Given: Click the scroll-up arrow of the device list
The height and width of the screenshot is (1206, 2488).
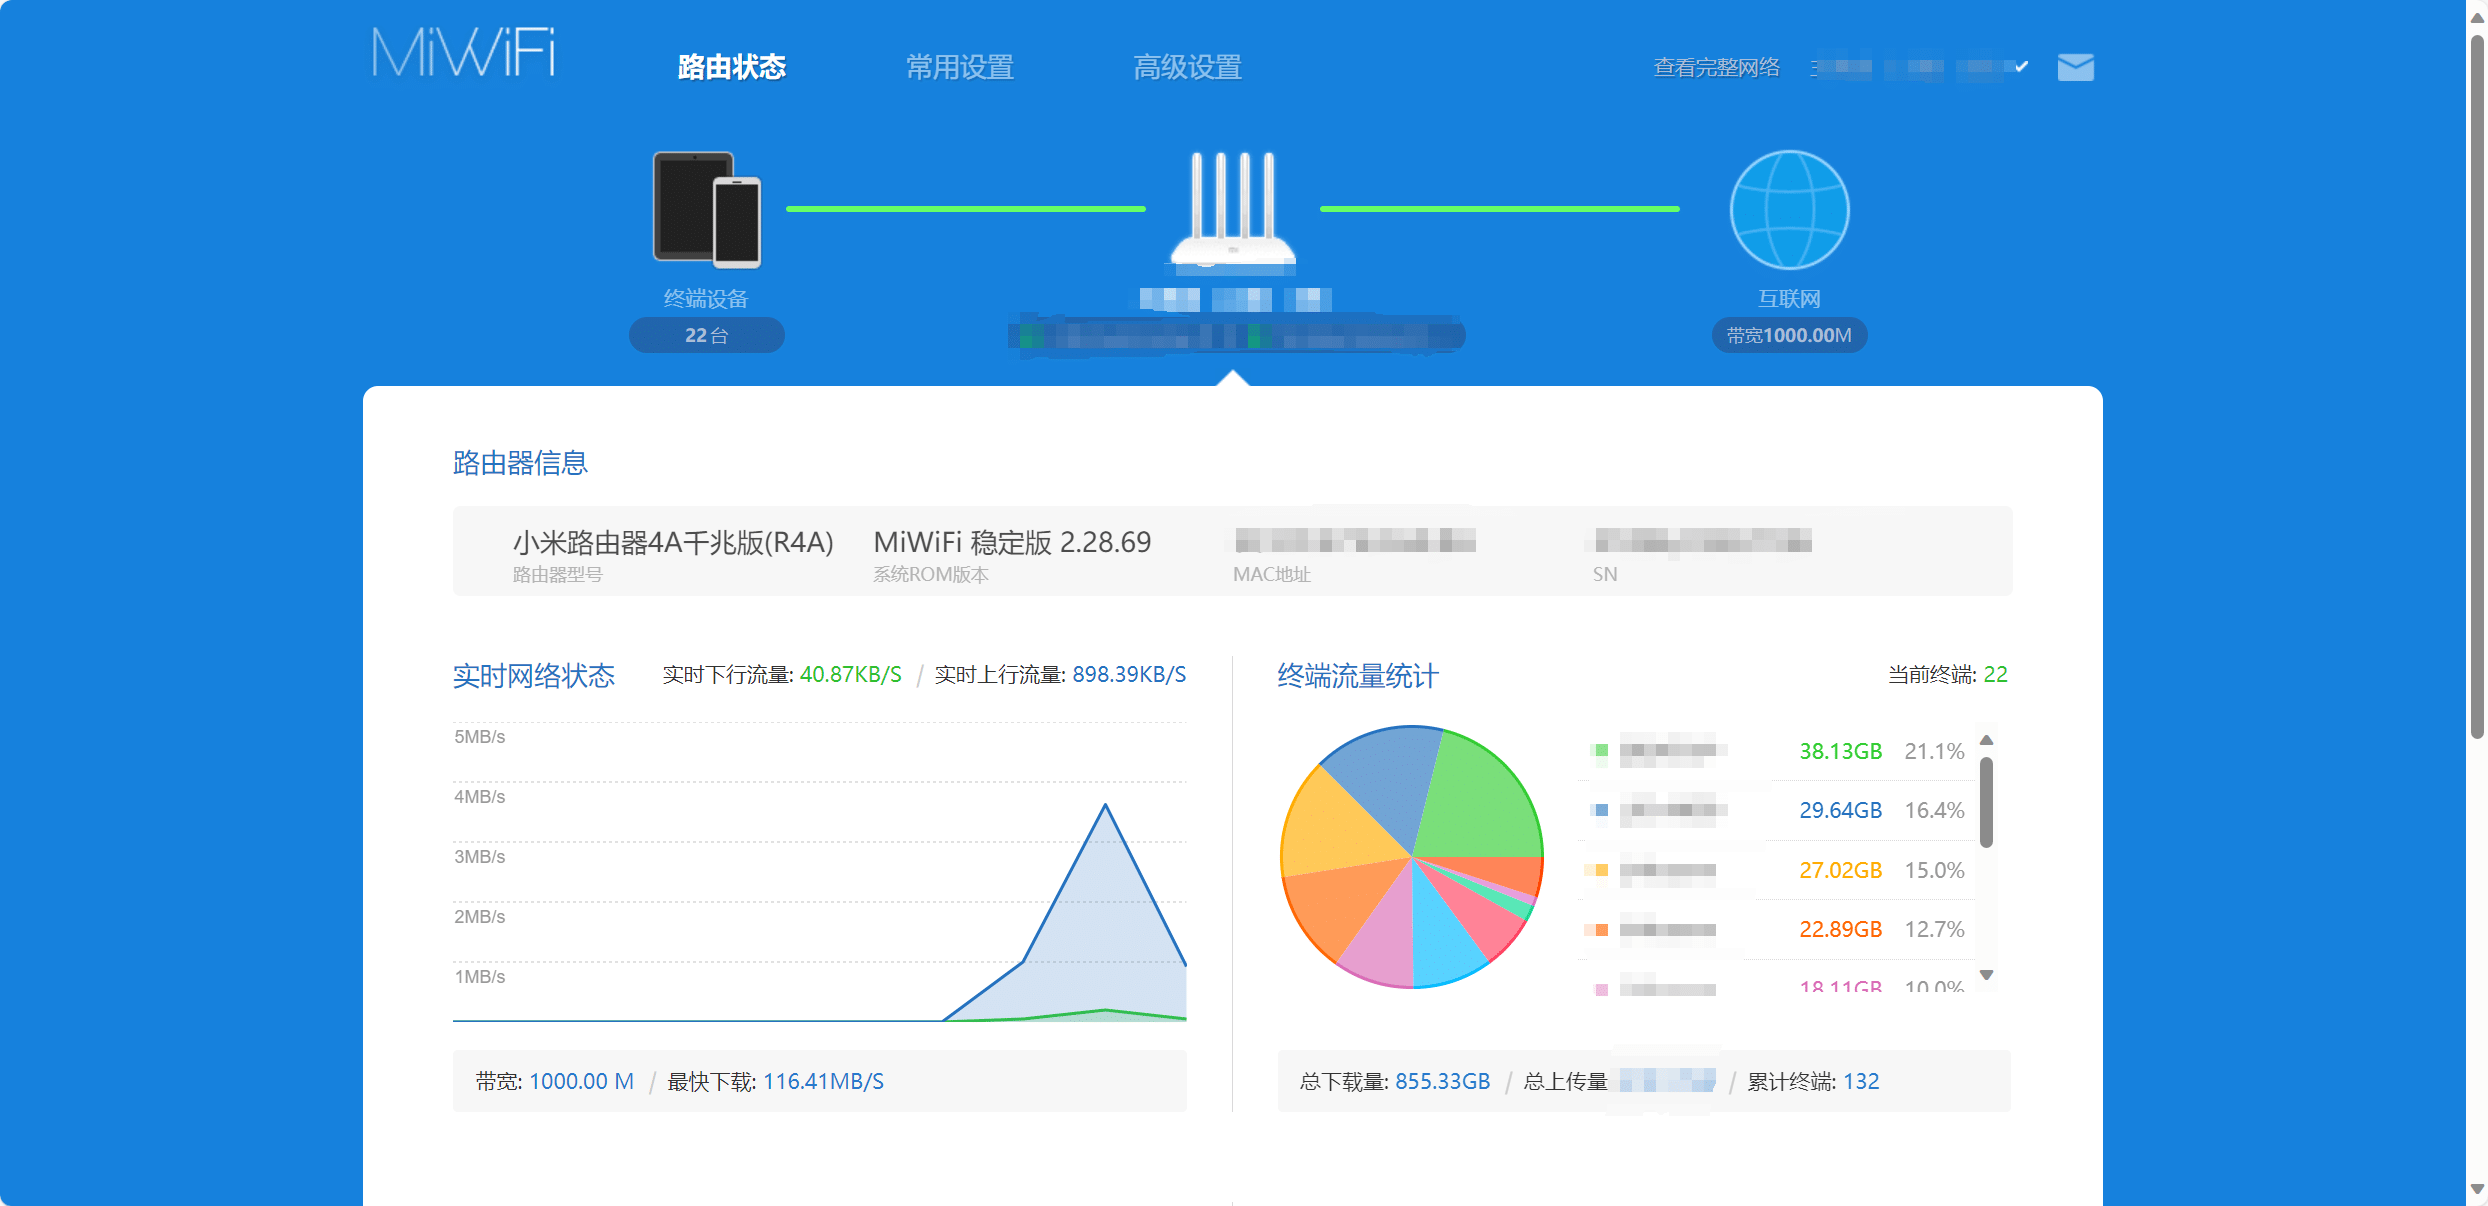Looking at the screenshot, I should click(1987, 740).
